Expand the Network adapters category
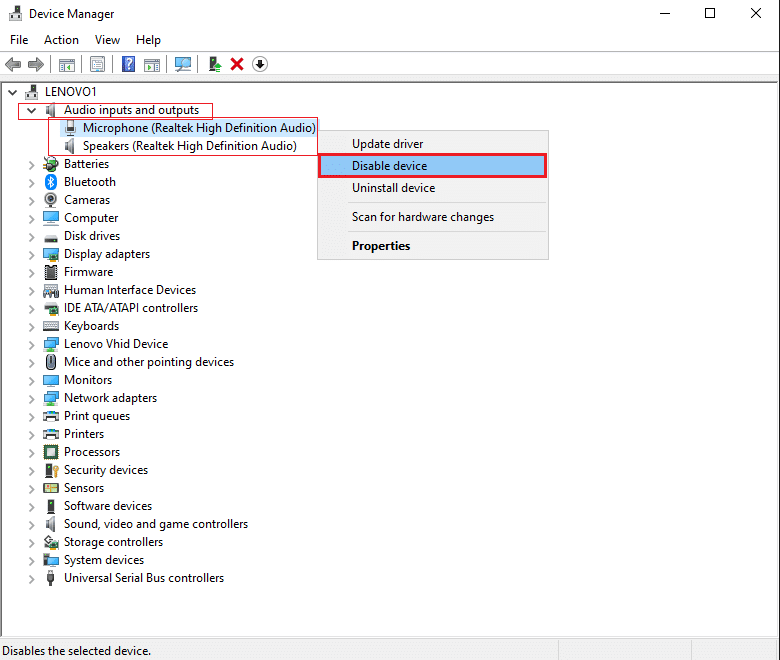This screenshot has width=780, height=660. pyautogui.click(x=31, y=398)
